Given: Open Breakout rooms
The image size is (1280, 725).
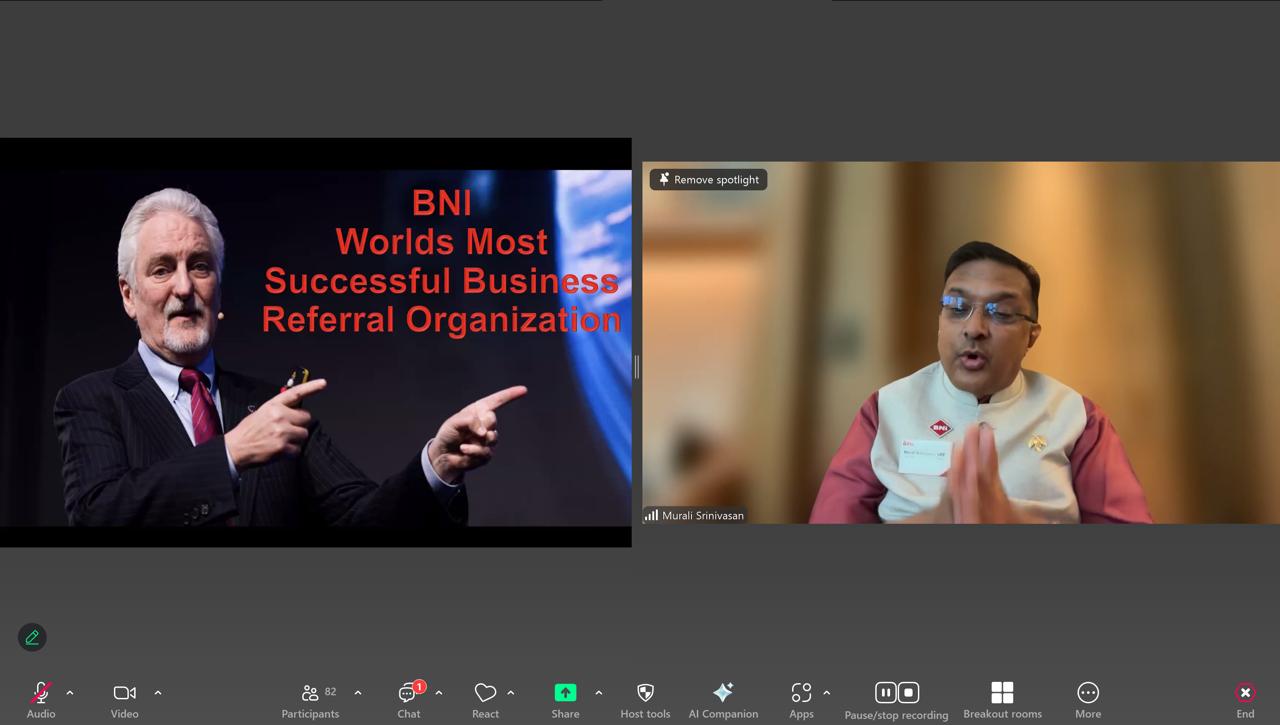Looking at the screenshot, I should click(1002, 700).
